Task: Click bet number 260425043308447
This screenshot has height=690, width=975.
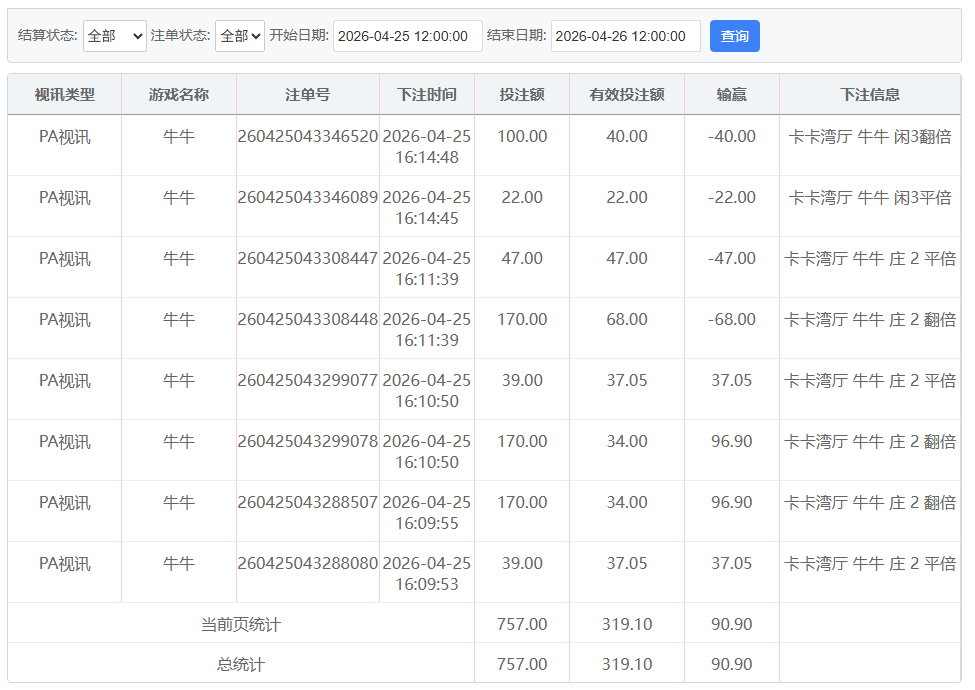Action: click(x=308, y=259)
